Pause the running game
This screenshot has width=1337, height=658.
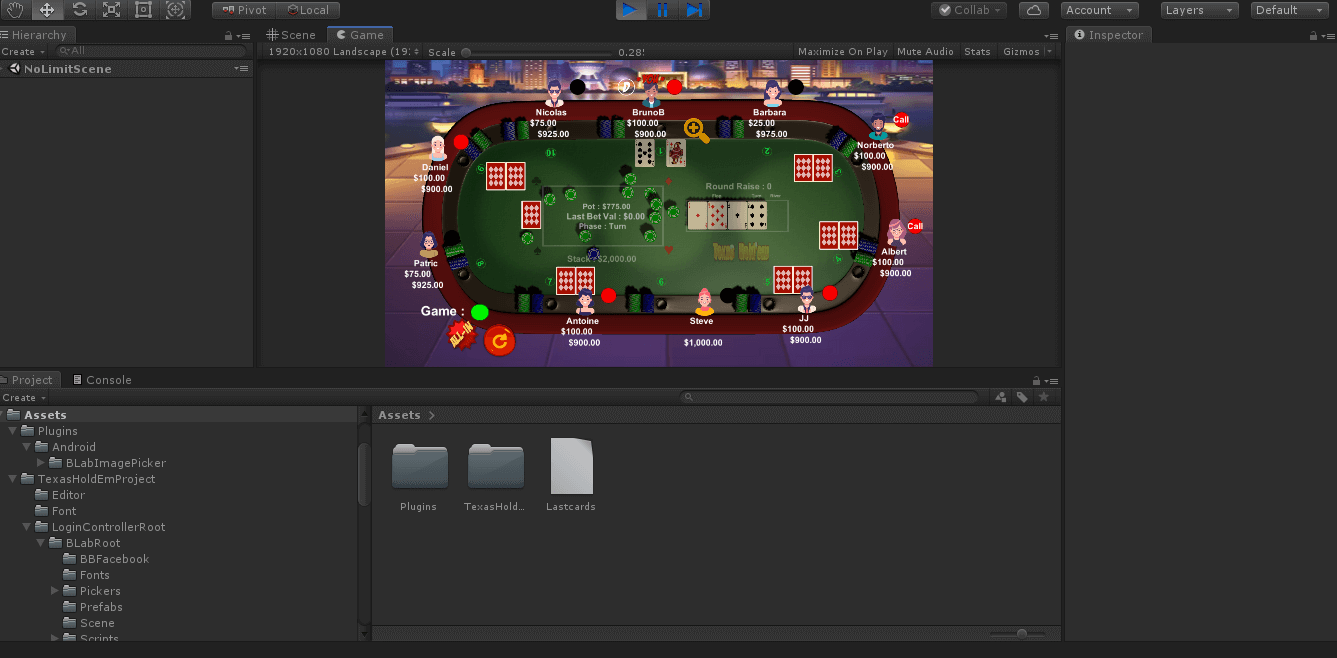(x=662, y=10)
